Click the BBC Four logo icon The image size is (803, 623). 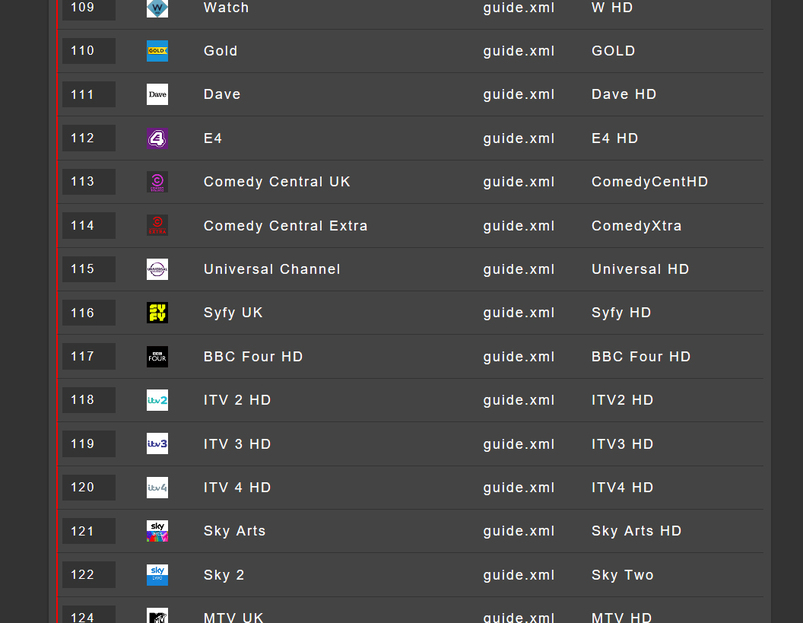point(157,357)
